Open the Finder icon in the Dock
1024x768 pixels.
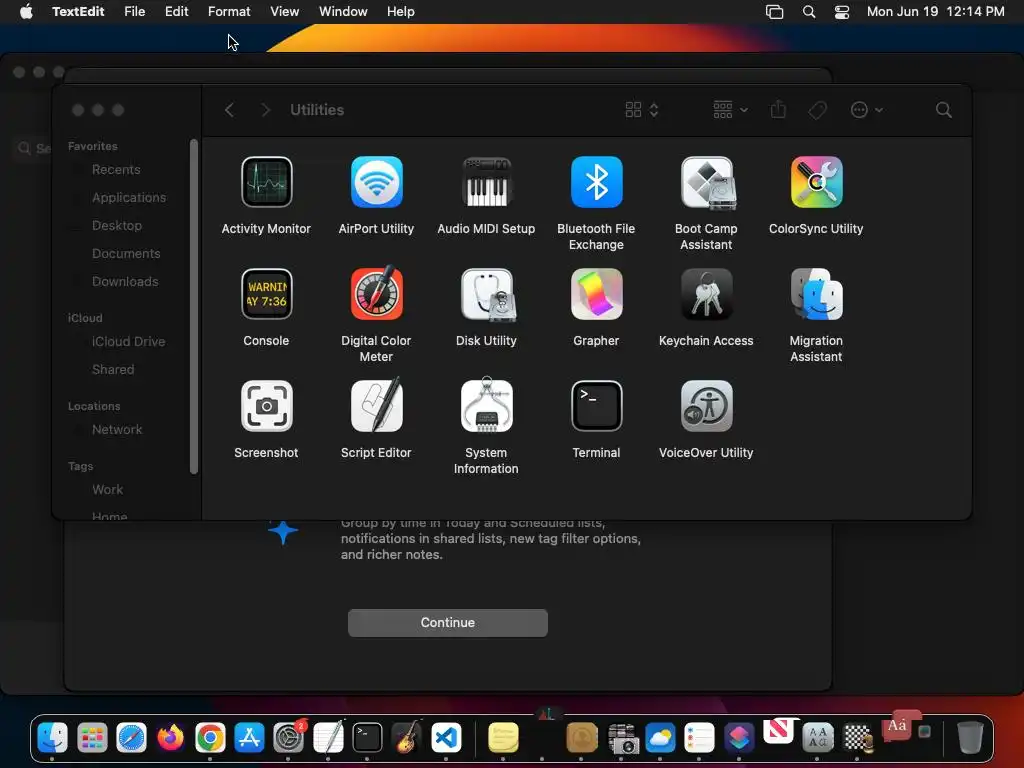(x=52, y=738)
